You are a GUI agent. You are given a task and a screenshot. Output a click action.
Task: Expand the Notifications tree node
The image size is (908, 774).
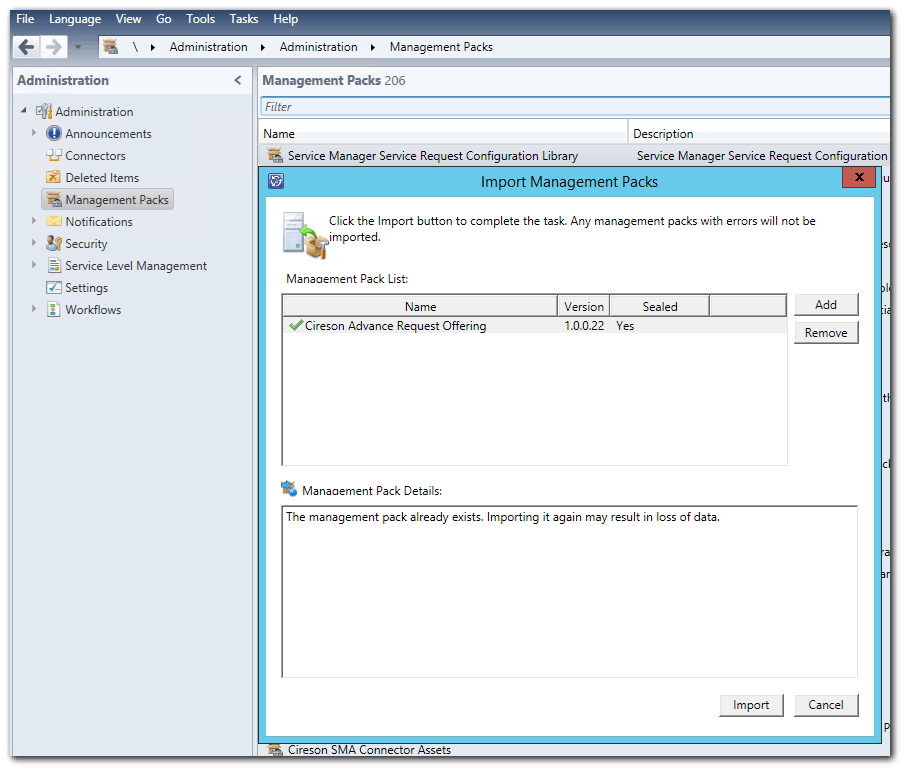click(x=34, y=221)
